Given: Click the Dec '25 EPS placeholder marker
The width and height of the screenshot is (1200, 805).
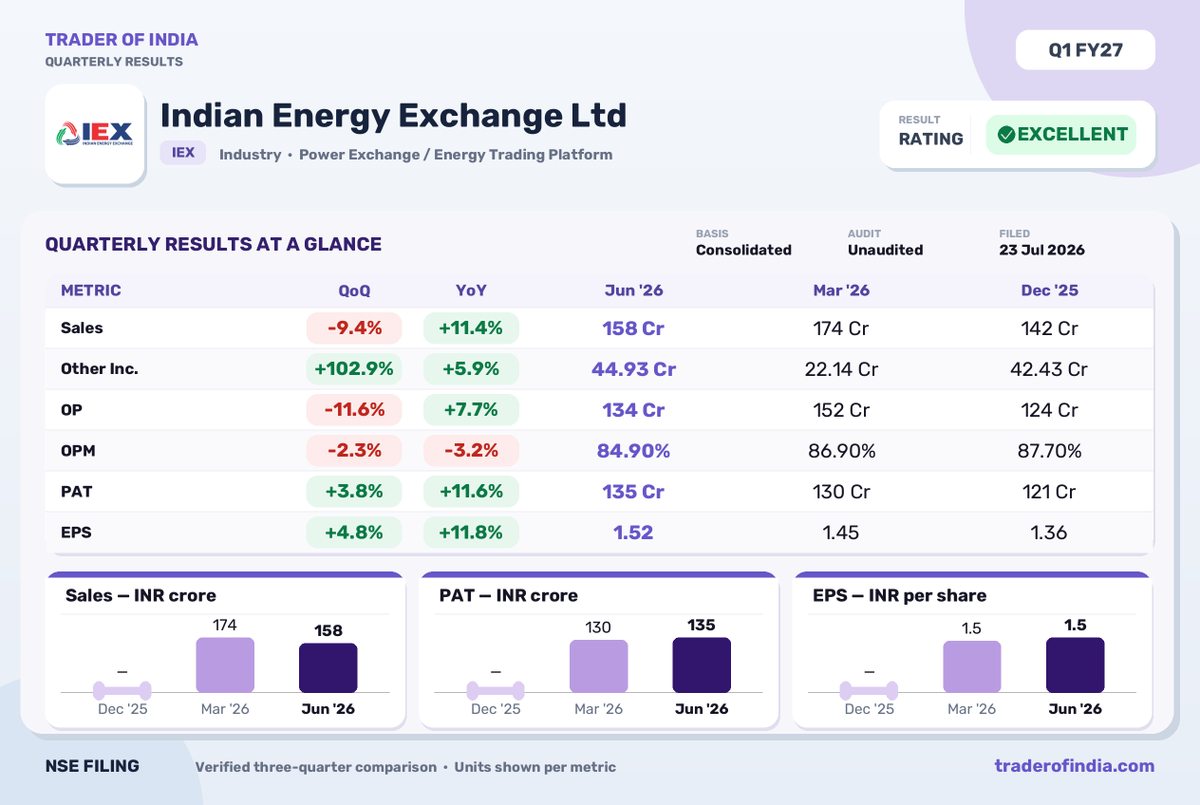Looking at the screenshot, I should (869, 690).
